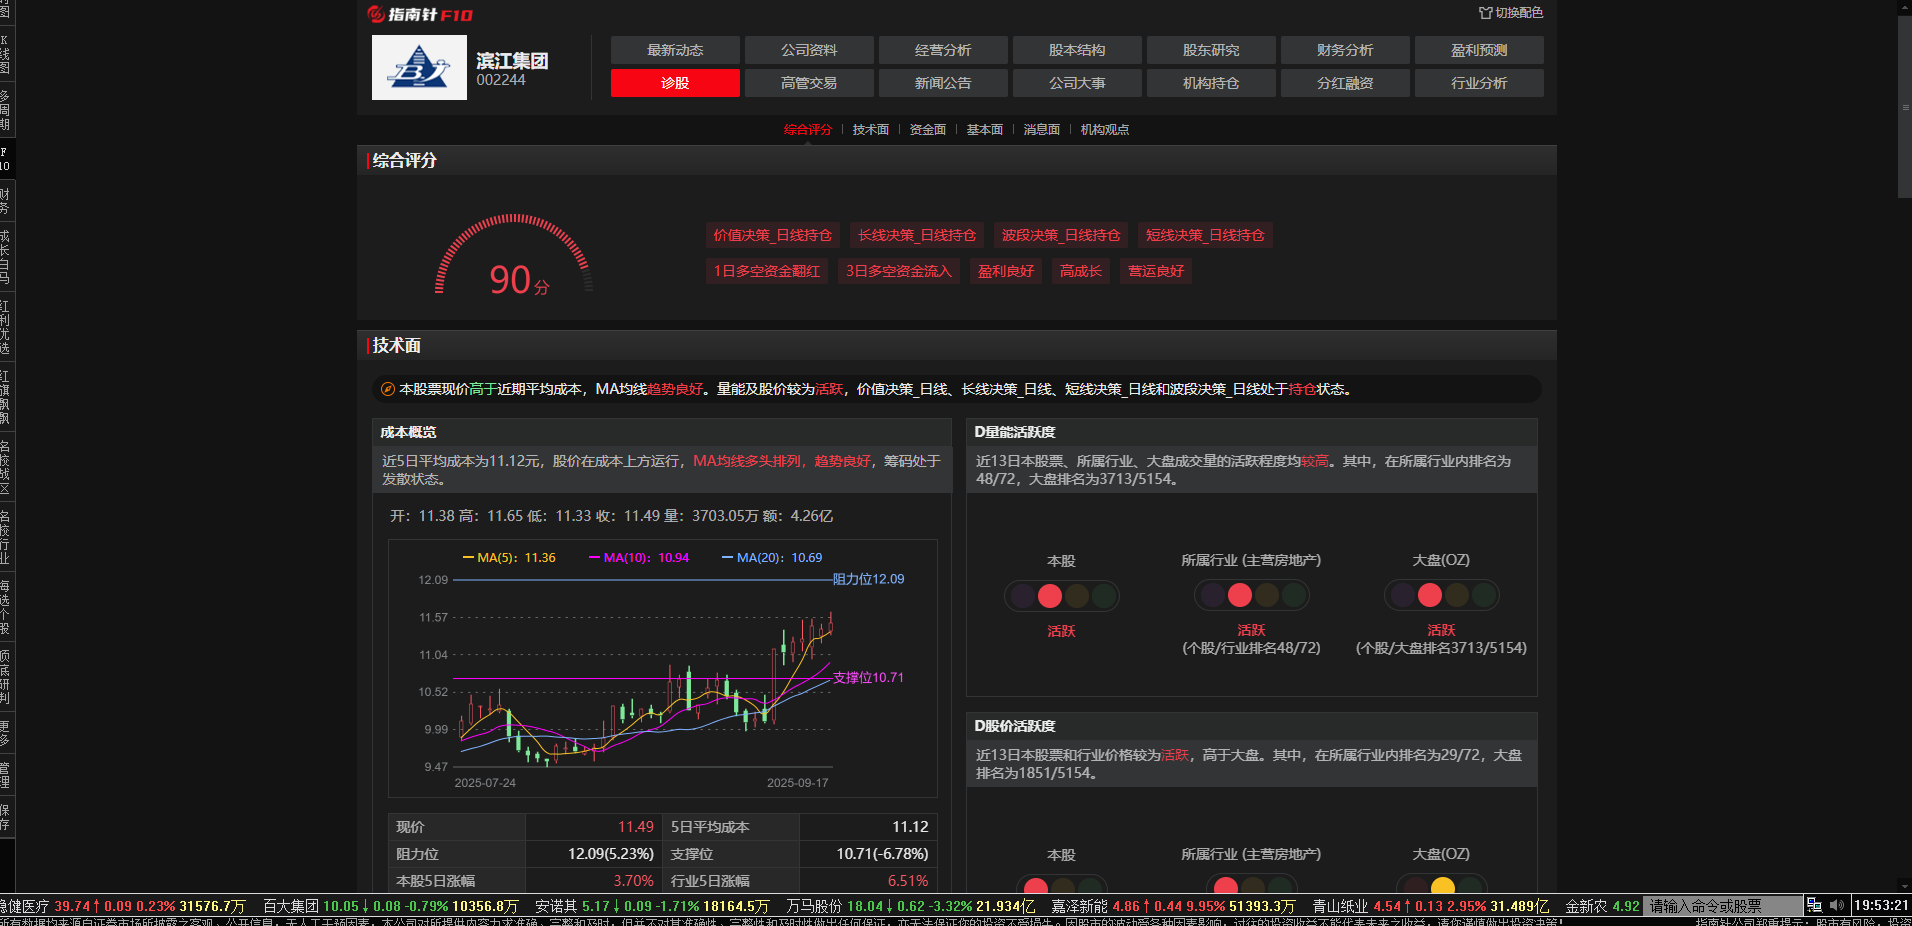The height and width of the screenshot is (926, 1912).
Task: Open the 最新动态 tab
Action: 675,50
